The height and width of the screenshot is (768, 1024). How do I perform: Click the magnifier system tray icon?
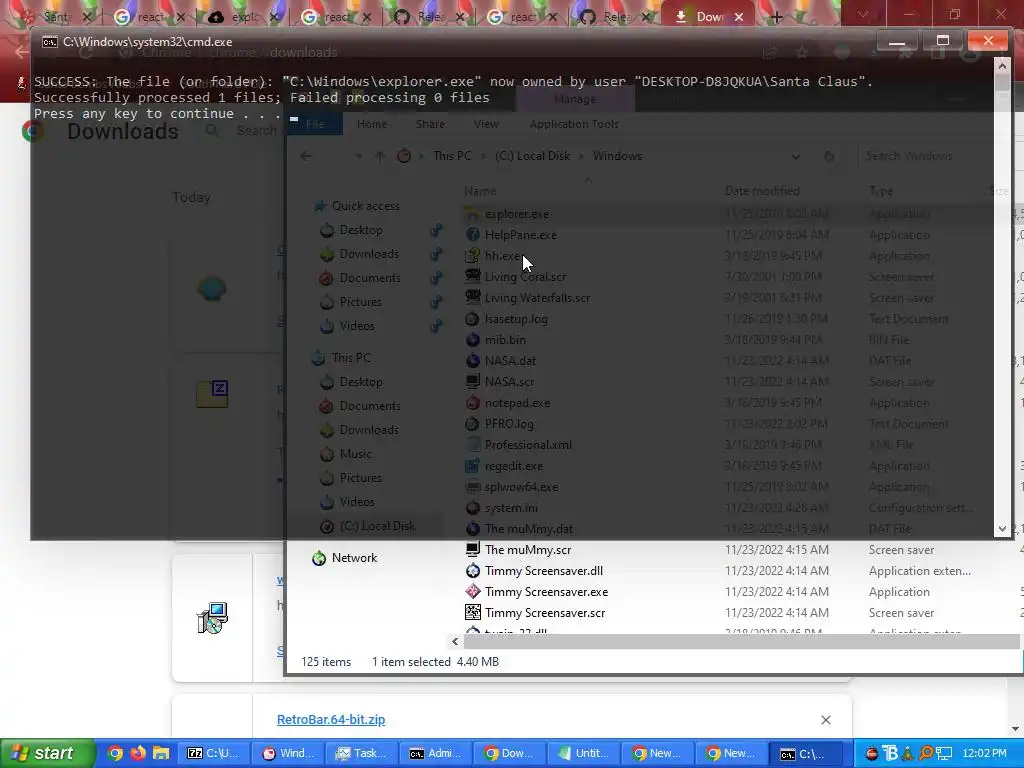coord(926,754)
